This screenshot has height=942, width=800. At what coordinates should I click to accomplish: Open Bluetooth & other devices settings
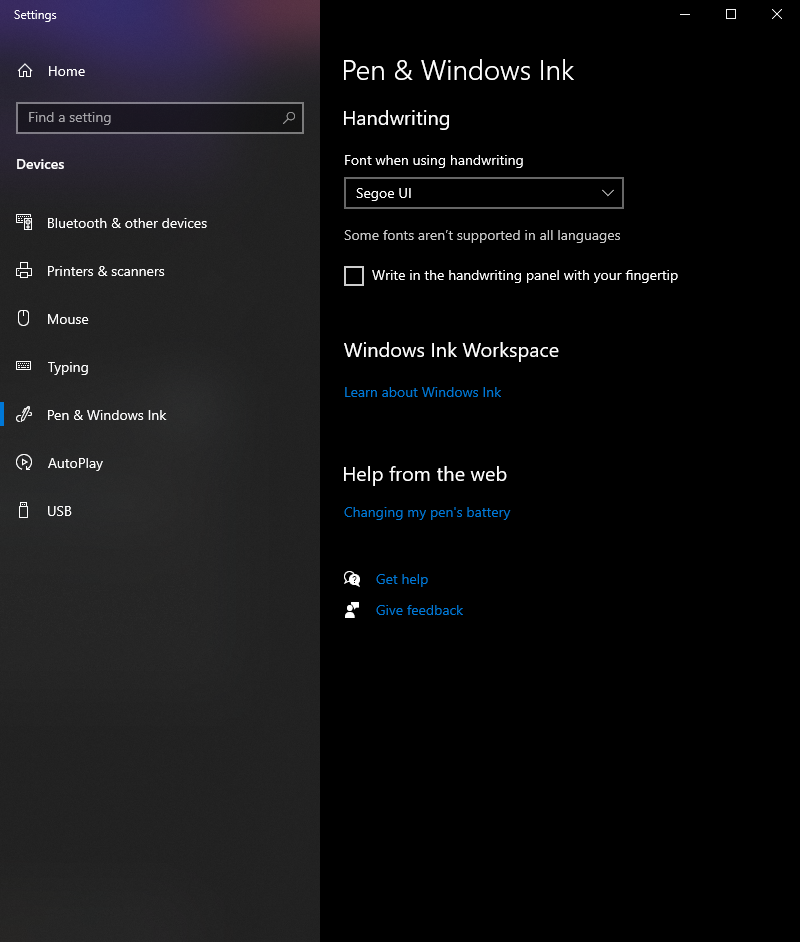click(160, 223)
